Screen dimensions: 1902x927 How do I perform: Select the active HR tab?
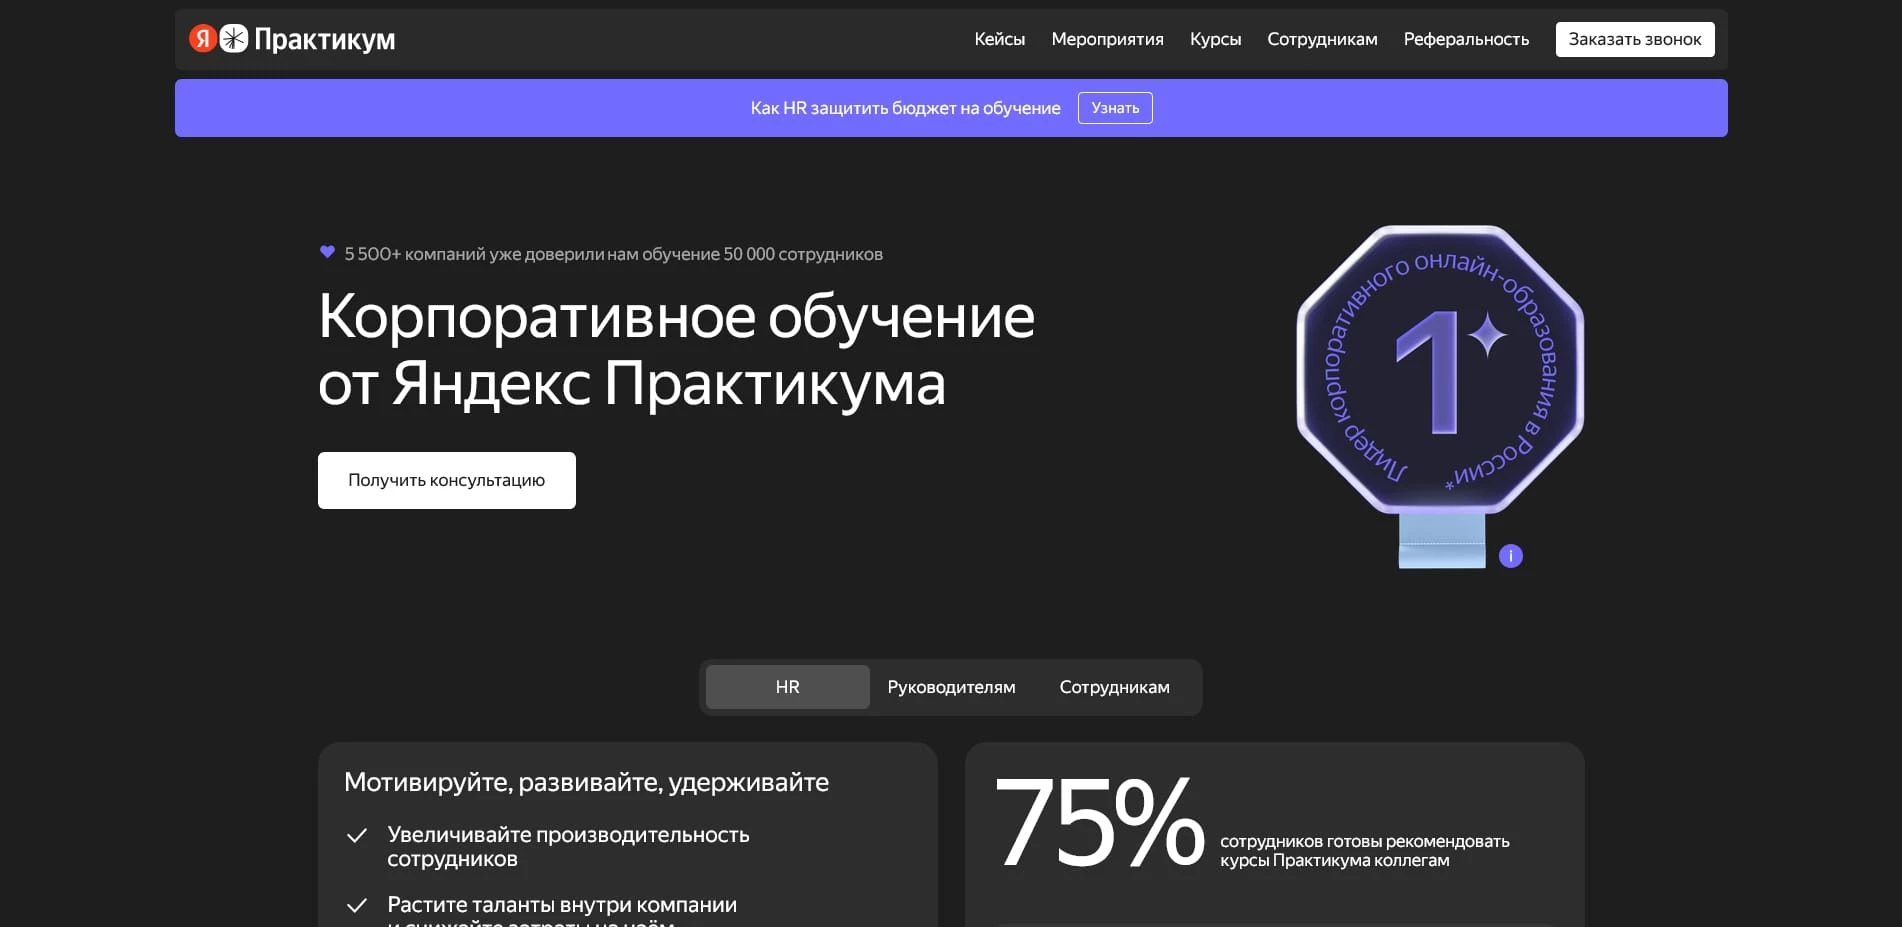pyautogui.click(x=787, y=687)
